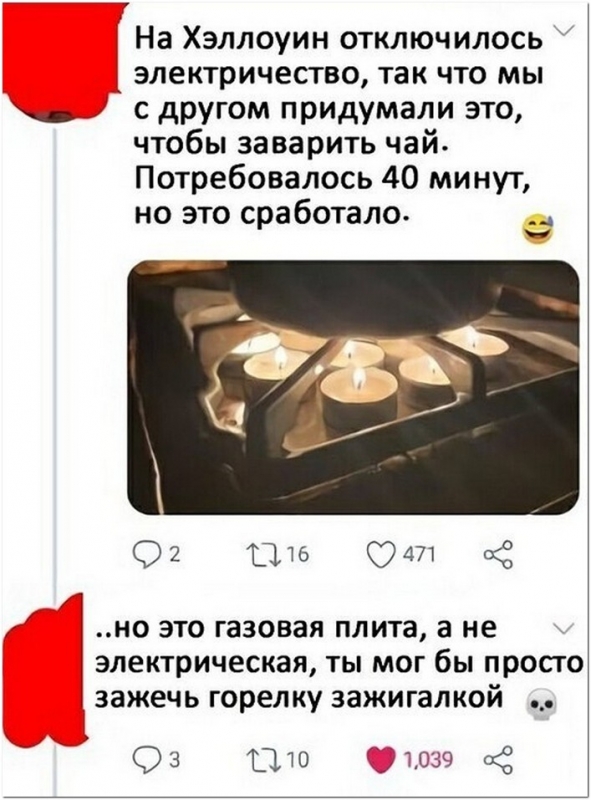Open chevron menu on reply tweet
This screenshot has width=591, height=800.
tap(567, 629)
